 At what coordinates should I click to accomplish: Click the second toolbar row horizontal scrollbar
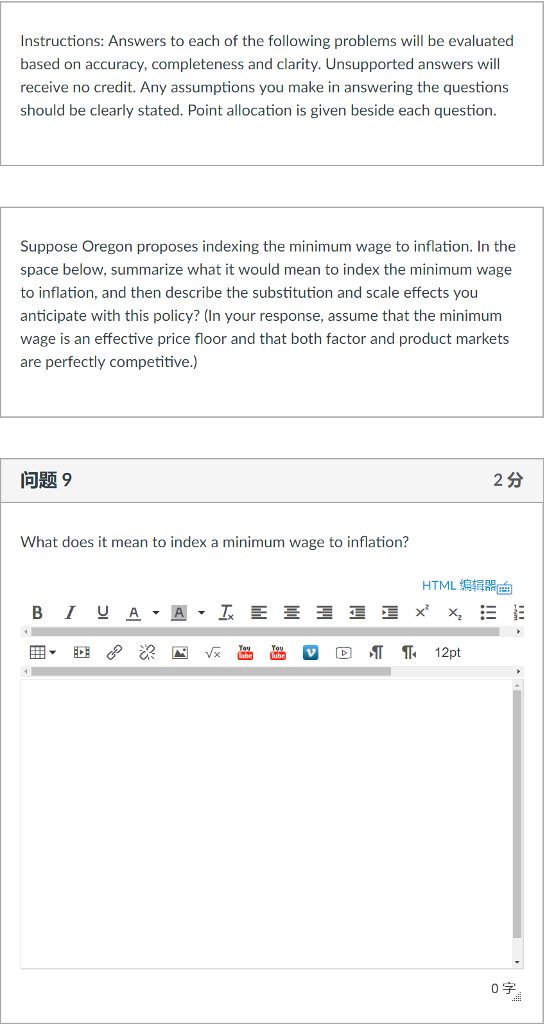pos(211,671)
